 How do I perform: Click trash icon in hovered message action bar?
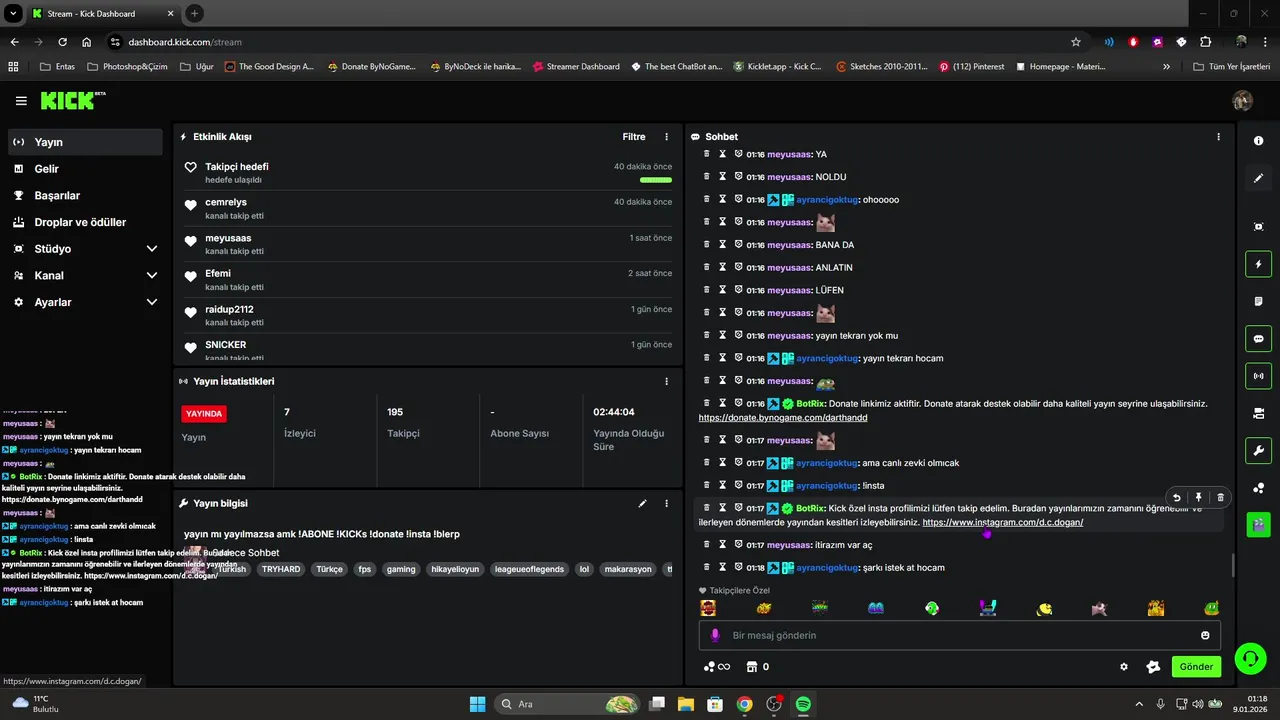1220,497
